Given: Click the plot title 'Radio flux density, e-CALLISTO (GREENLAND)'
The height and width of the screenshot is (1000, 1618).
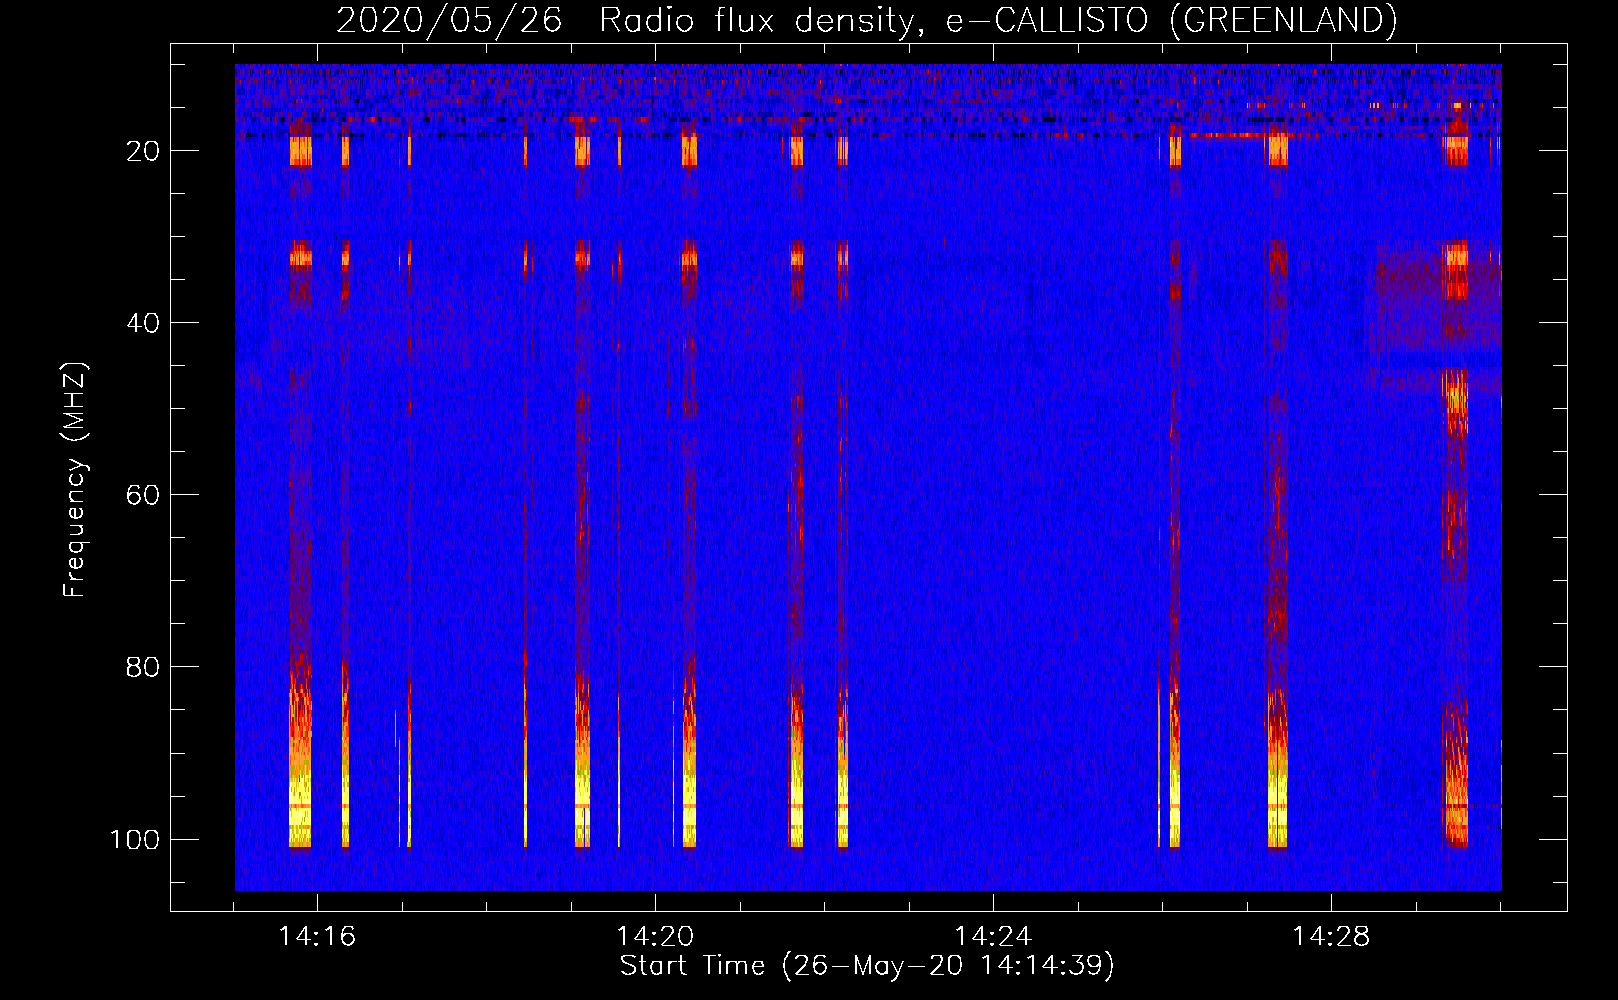Looking at the screenshot, I should (998, 21).
